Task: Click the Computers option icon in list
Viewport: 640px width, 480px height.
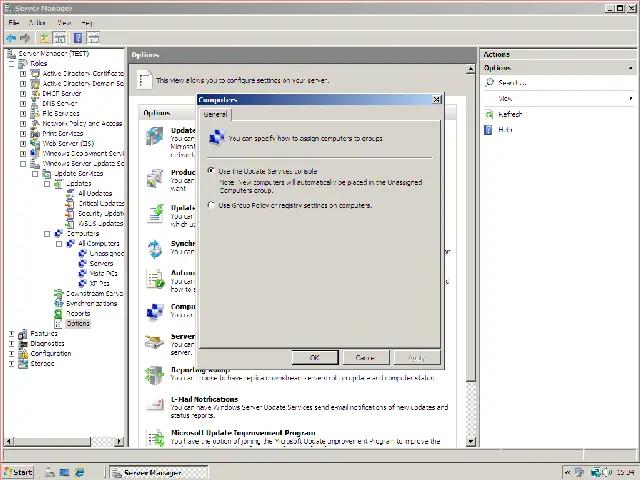Action: (x=155, y=312)
